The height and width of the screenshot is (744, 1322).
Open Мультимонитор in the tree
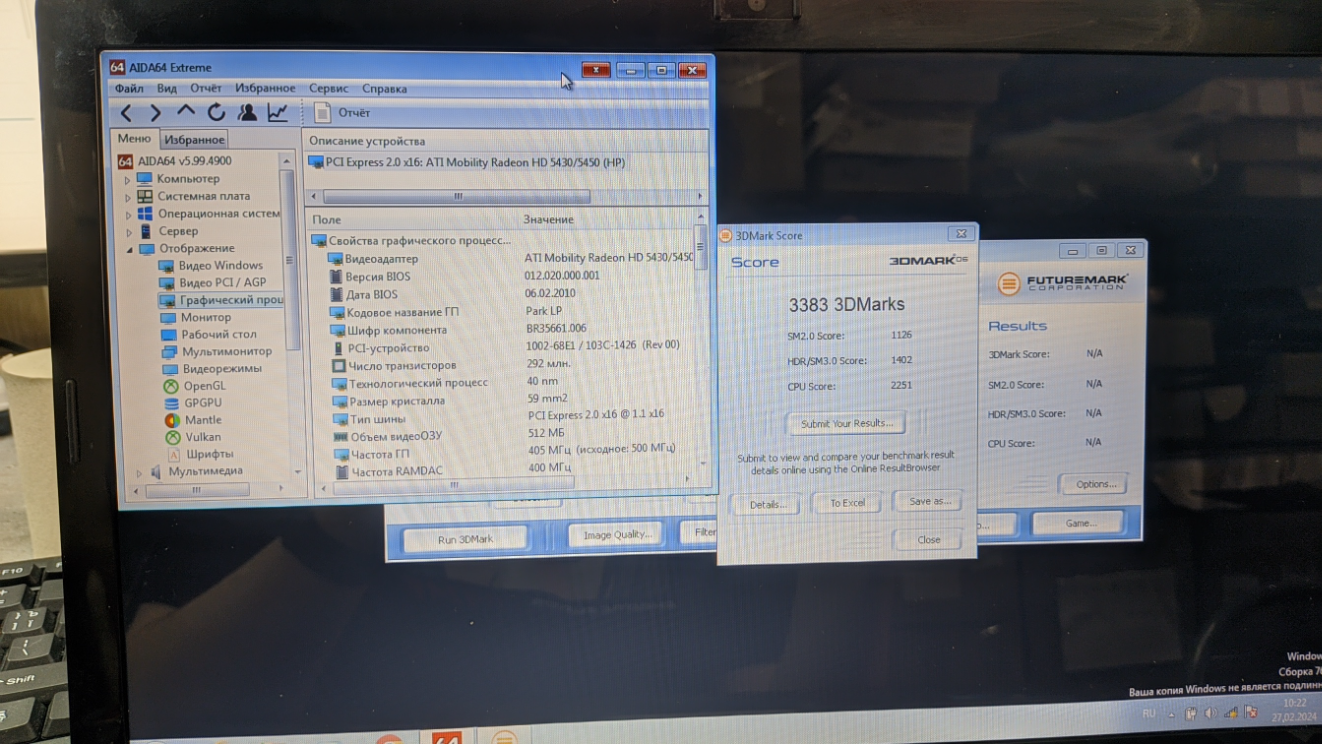[226, 351]
